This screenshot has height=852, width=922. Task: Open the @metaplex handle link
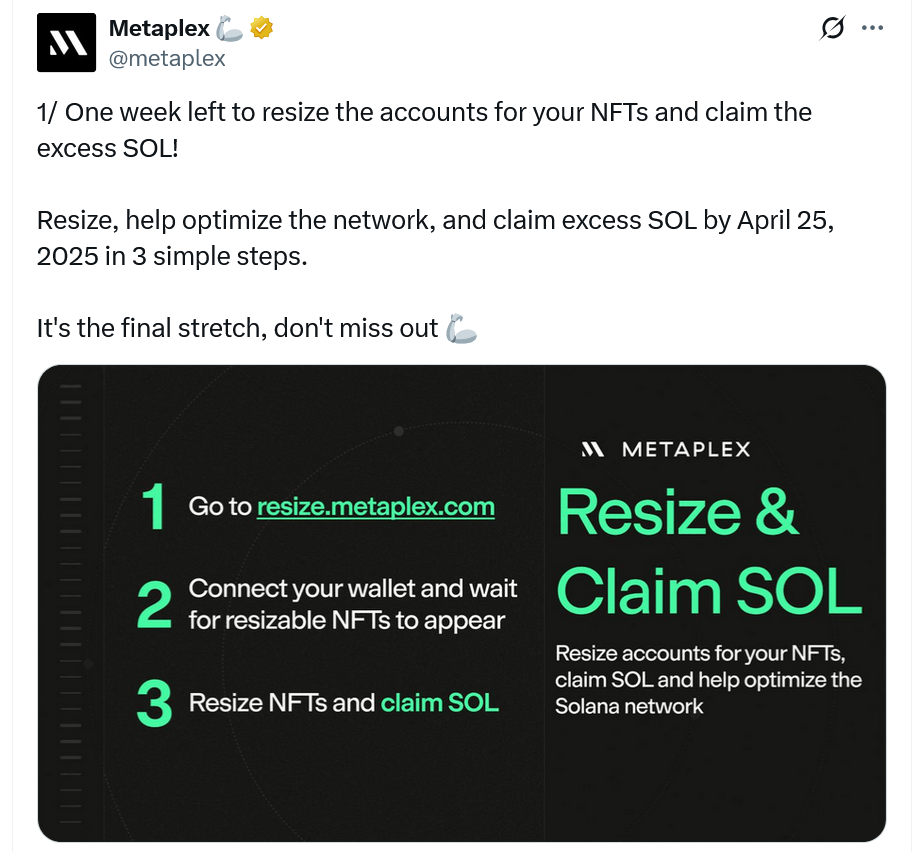point(167,59)
